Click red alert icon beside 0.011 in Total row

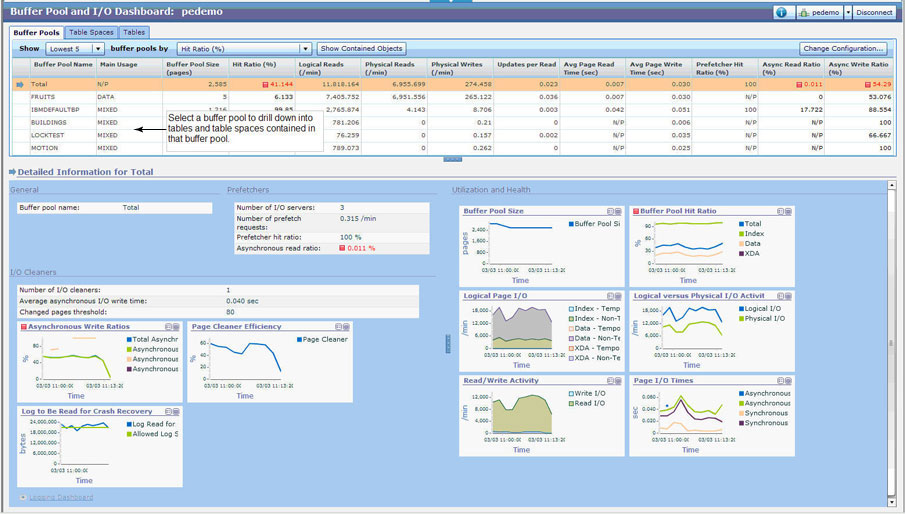point(799,85)
